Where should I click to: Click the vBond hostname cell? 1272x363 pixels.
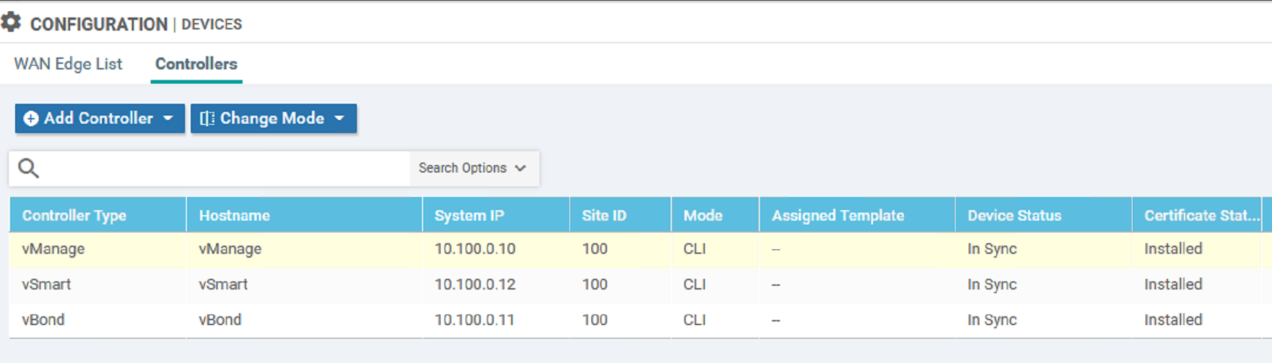coord(220,321)
